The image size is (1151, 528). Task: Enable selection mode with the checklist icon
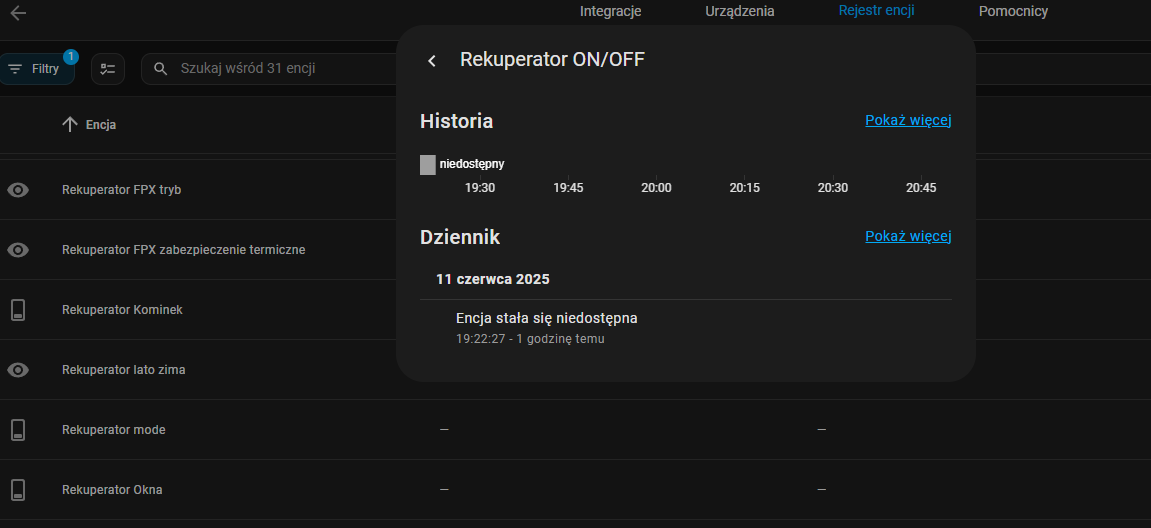tap(108, 69)
